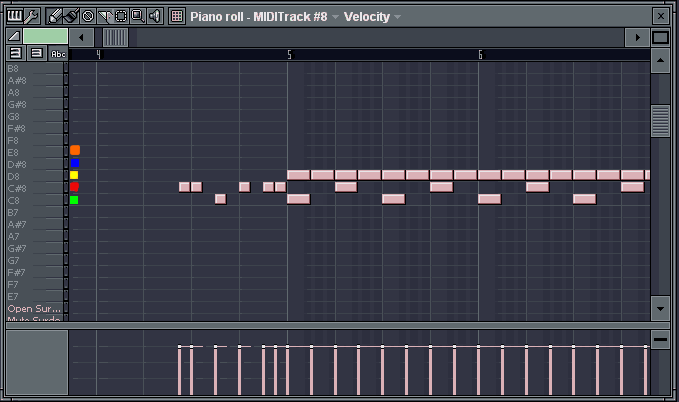
Task: Click the B7 key label
Action: point(13,213)
